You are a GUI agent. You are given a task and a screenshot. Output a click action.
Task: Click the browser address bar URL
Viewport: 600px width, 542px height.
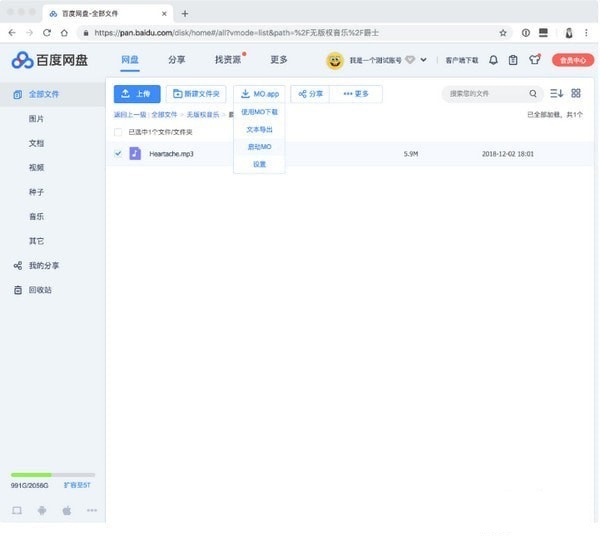point(236,33)
